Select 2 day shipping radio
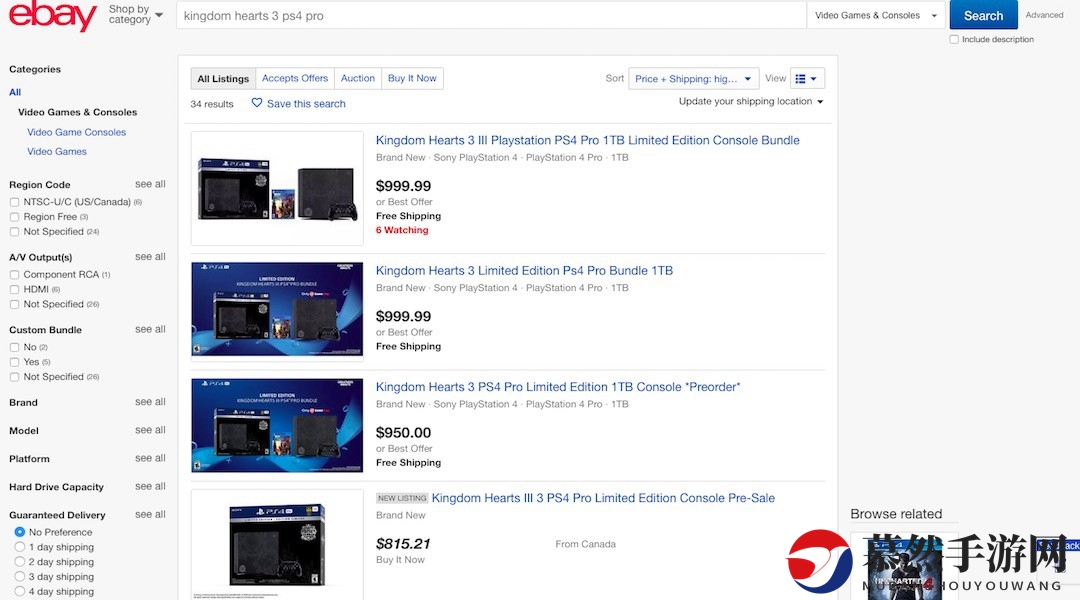This screenshot has height=600, width=1080. [x=19, y=561]
